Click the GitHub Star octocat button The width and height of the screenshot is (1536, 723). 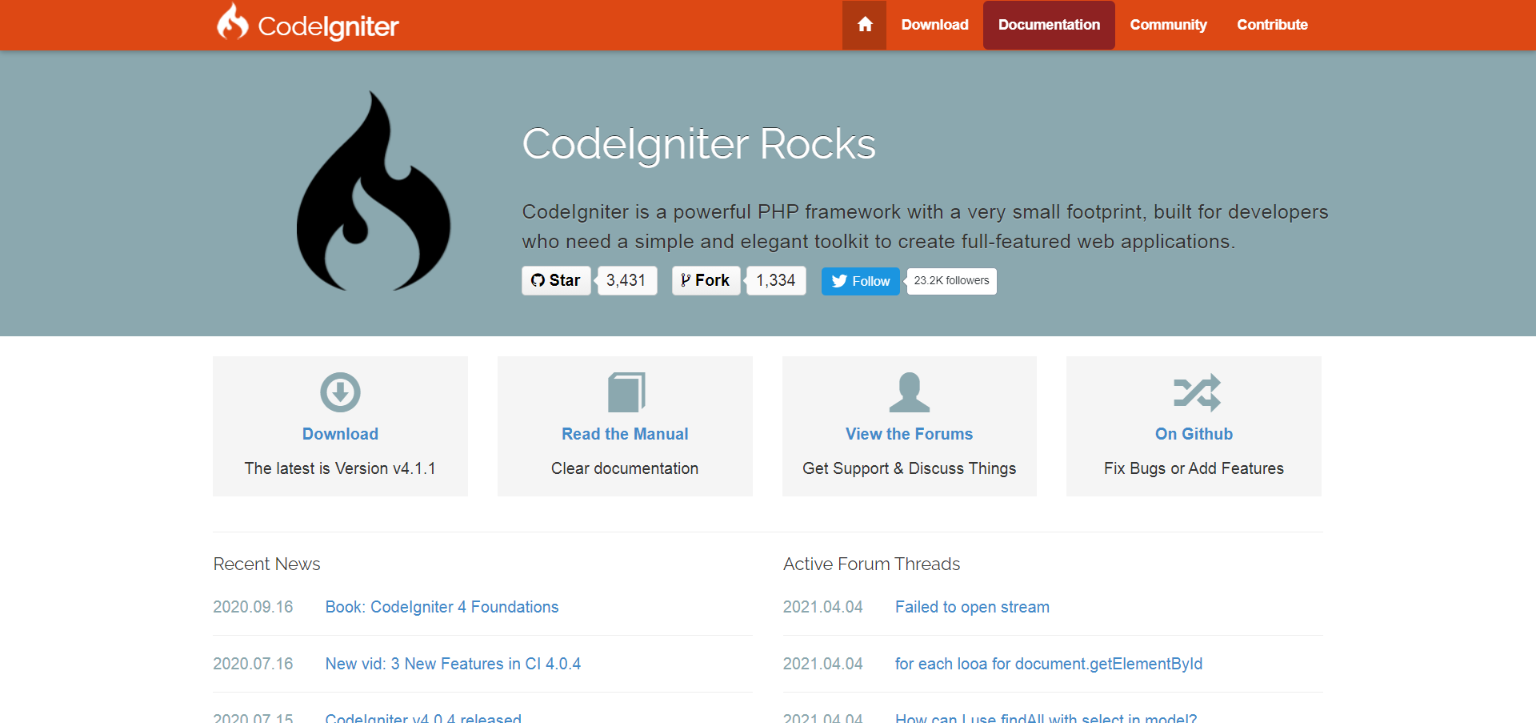click(556, 280)
